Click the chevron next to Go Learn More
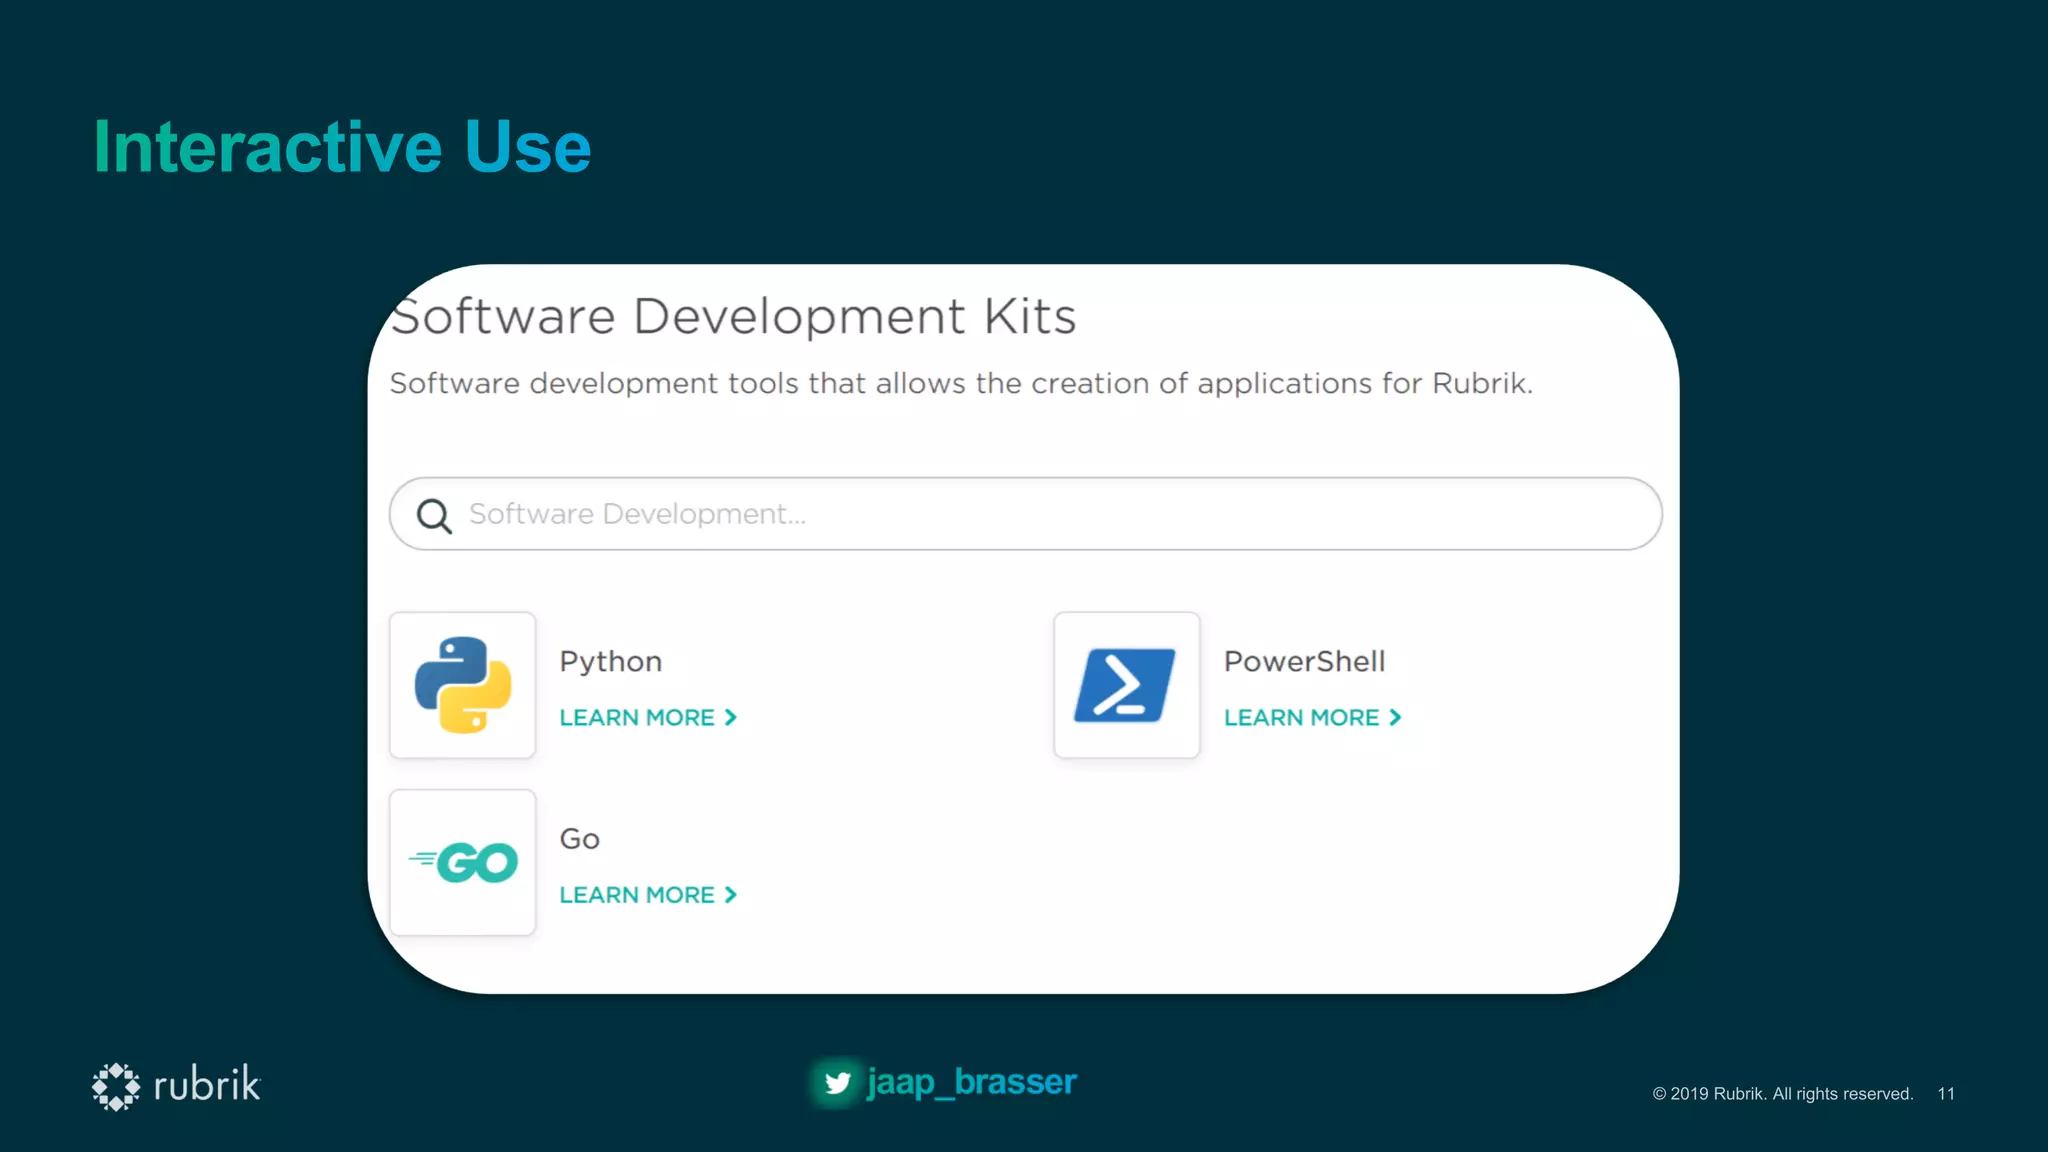The image size is (2048, 1152). (x=731, y=895)
